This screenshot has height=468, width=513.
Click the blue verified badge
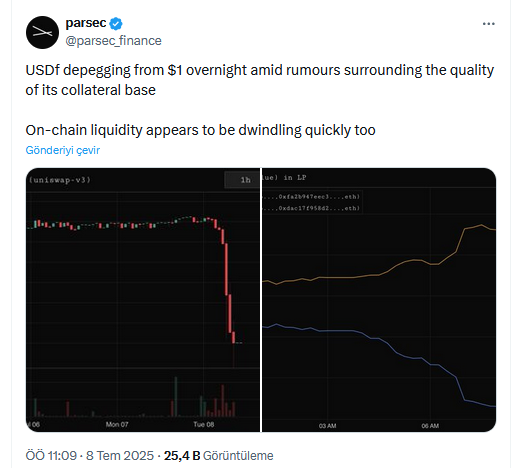point(116,24)
